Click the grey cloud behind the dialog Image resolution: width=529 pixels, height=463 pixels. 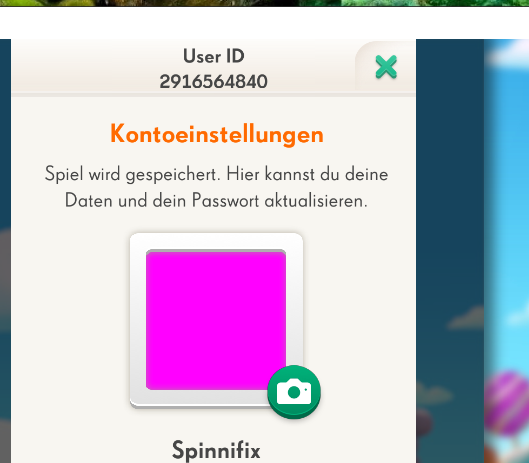click(466, 319)
